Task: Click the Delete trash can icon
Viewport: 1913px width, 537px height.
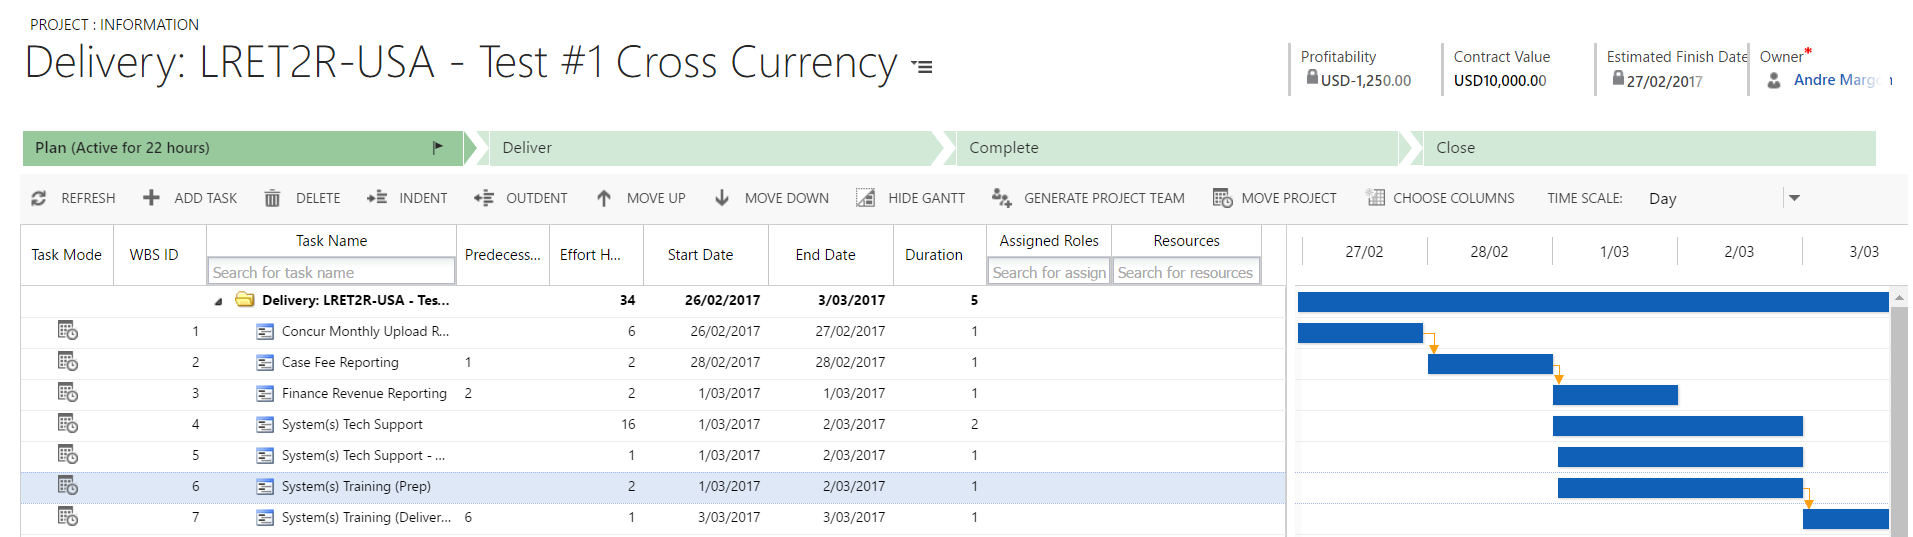Action: pyautogui.click(x=272, y=198)
